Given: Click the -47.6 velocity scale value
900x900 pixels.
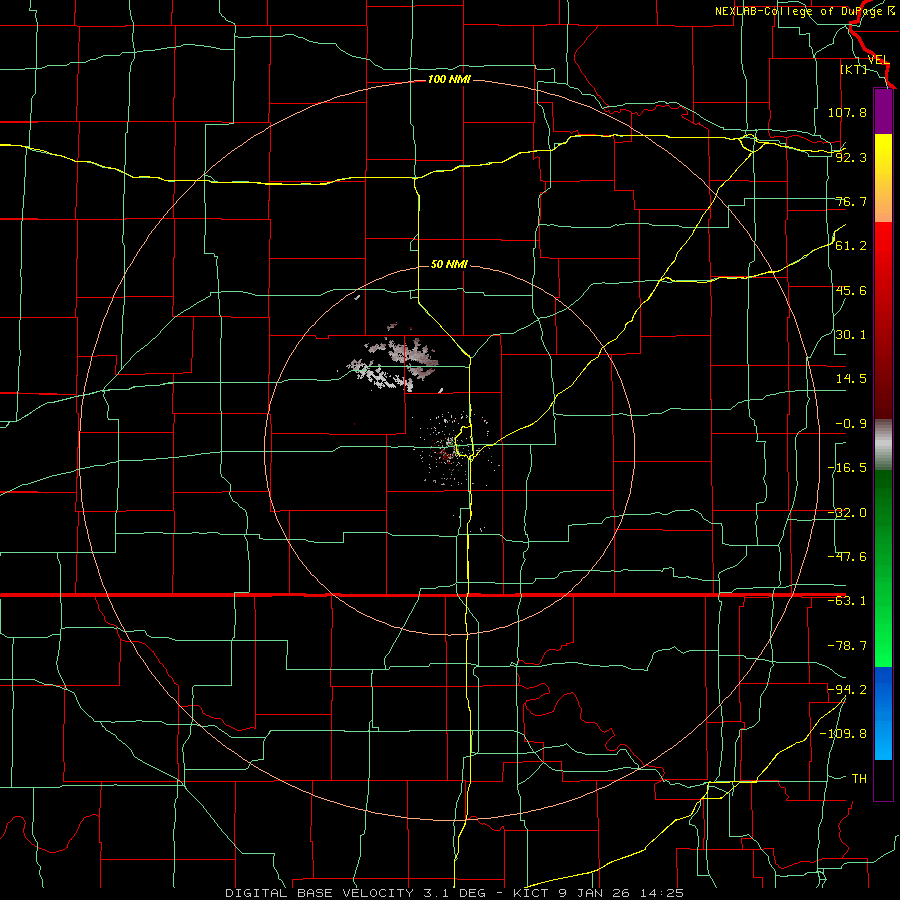Looking at the screenshot, I should click(x=847, y=557).
